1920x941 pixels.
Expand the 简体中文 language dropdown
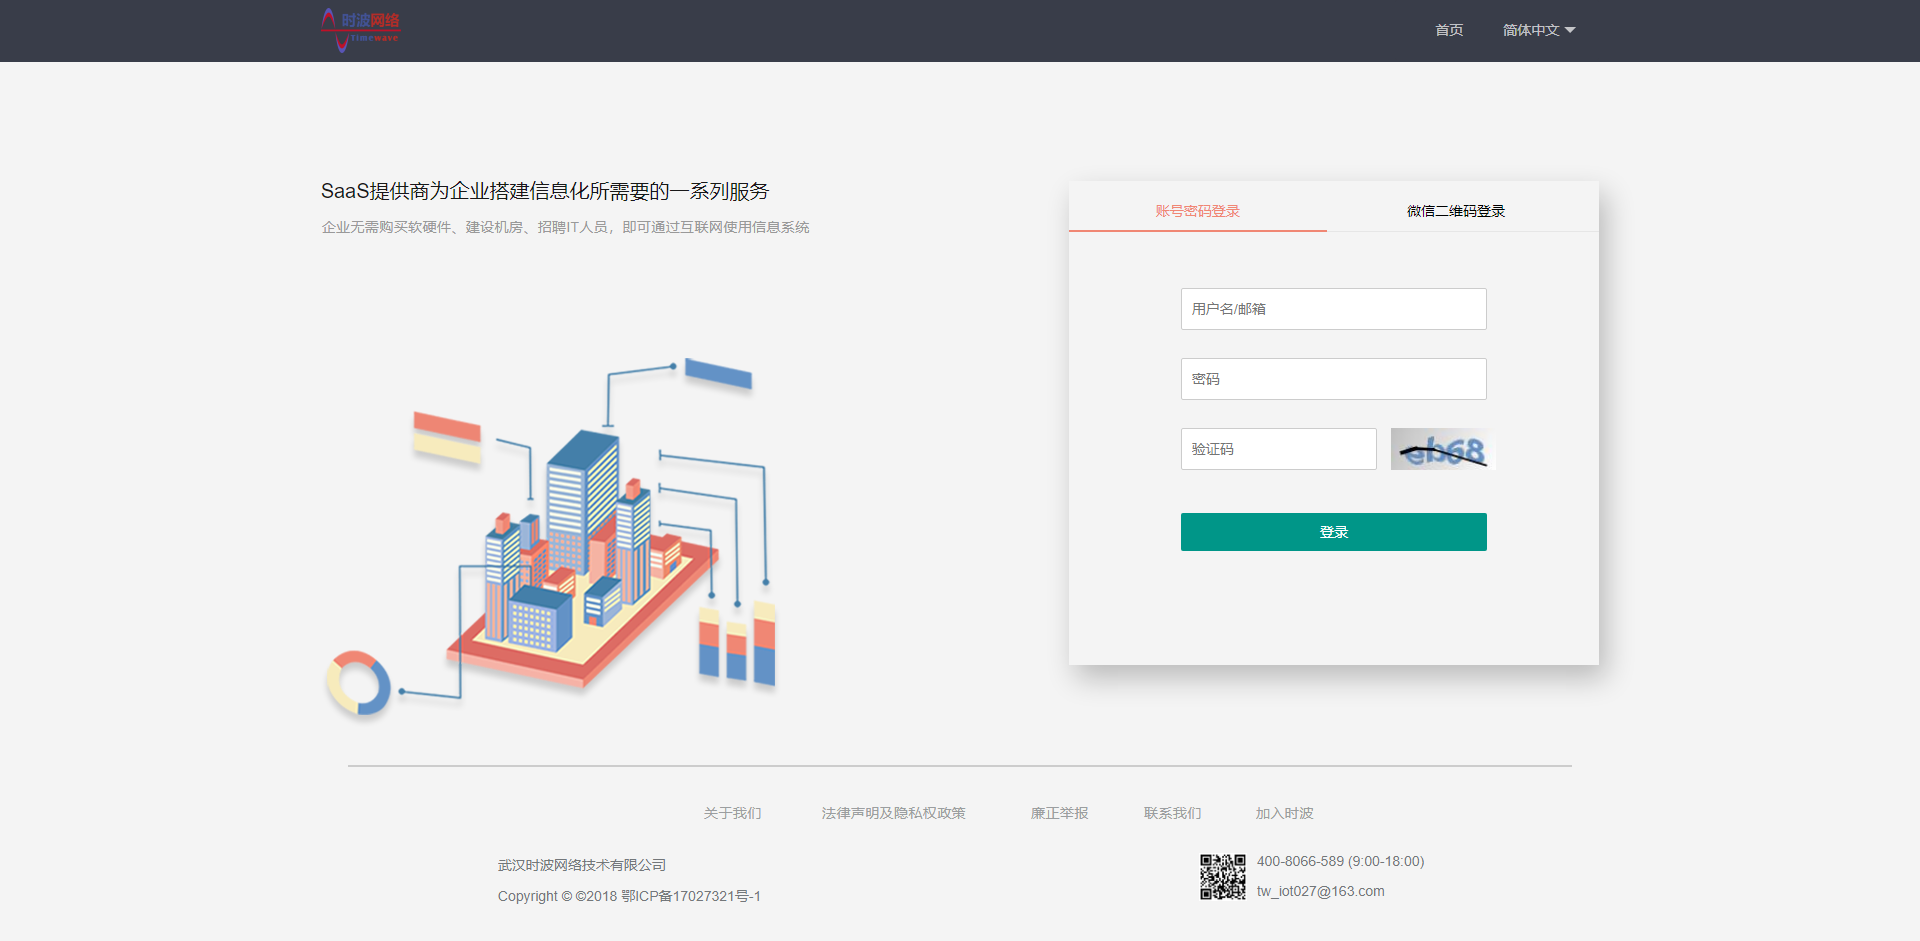coord(1531,30)
